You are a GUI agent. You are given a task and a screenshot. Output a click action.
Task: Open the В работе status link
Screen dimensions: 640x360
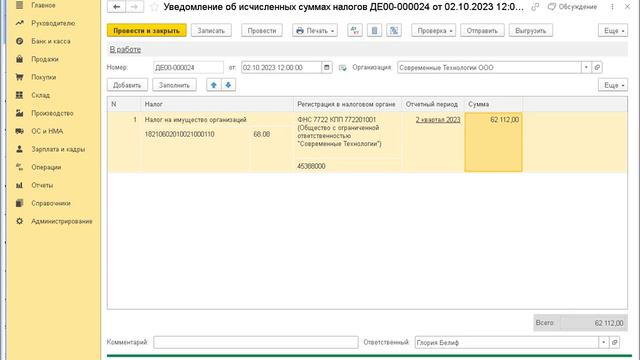pos(125,49)
